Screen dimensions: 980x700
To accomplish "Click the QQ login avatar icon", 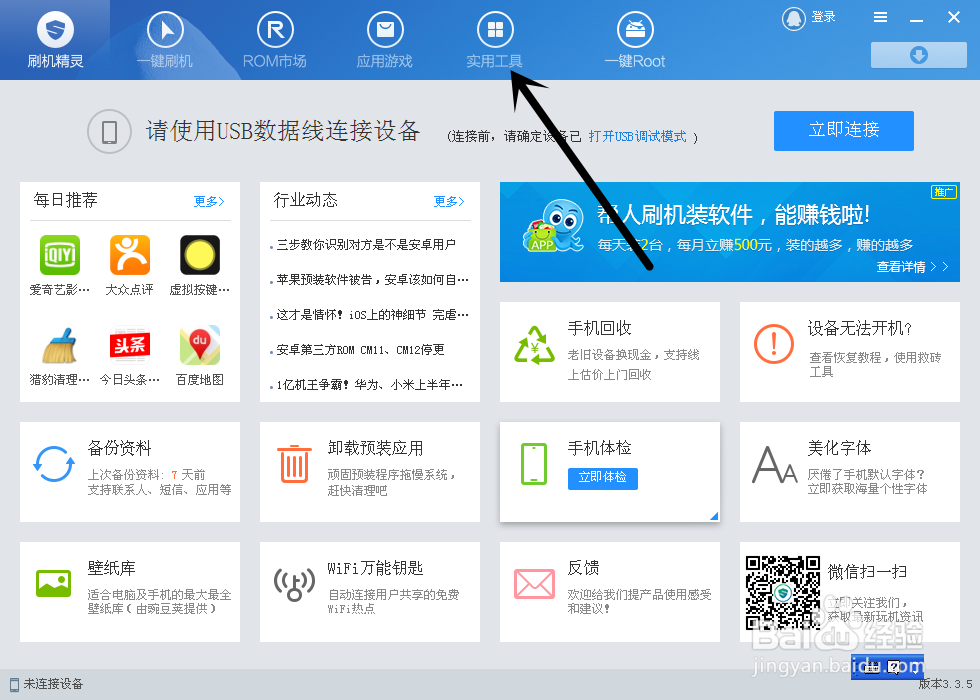I will click(794, 18).
